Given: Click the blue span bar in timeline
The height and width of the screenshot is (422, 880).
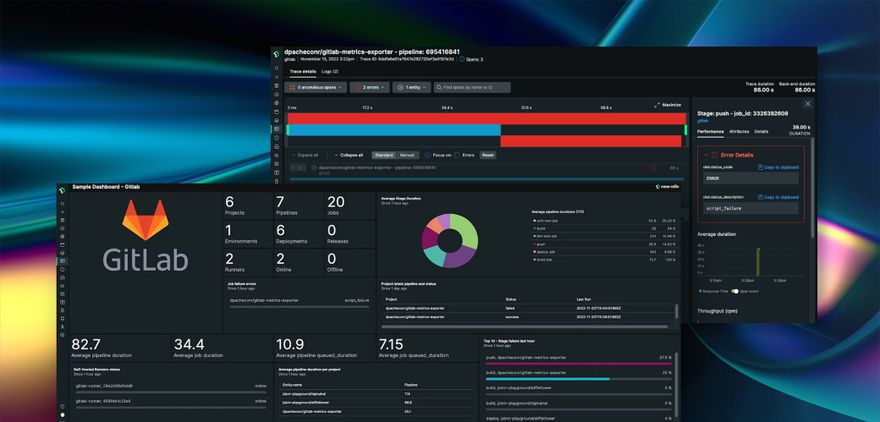Looking at the screenshot, I should coord(393,130).
